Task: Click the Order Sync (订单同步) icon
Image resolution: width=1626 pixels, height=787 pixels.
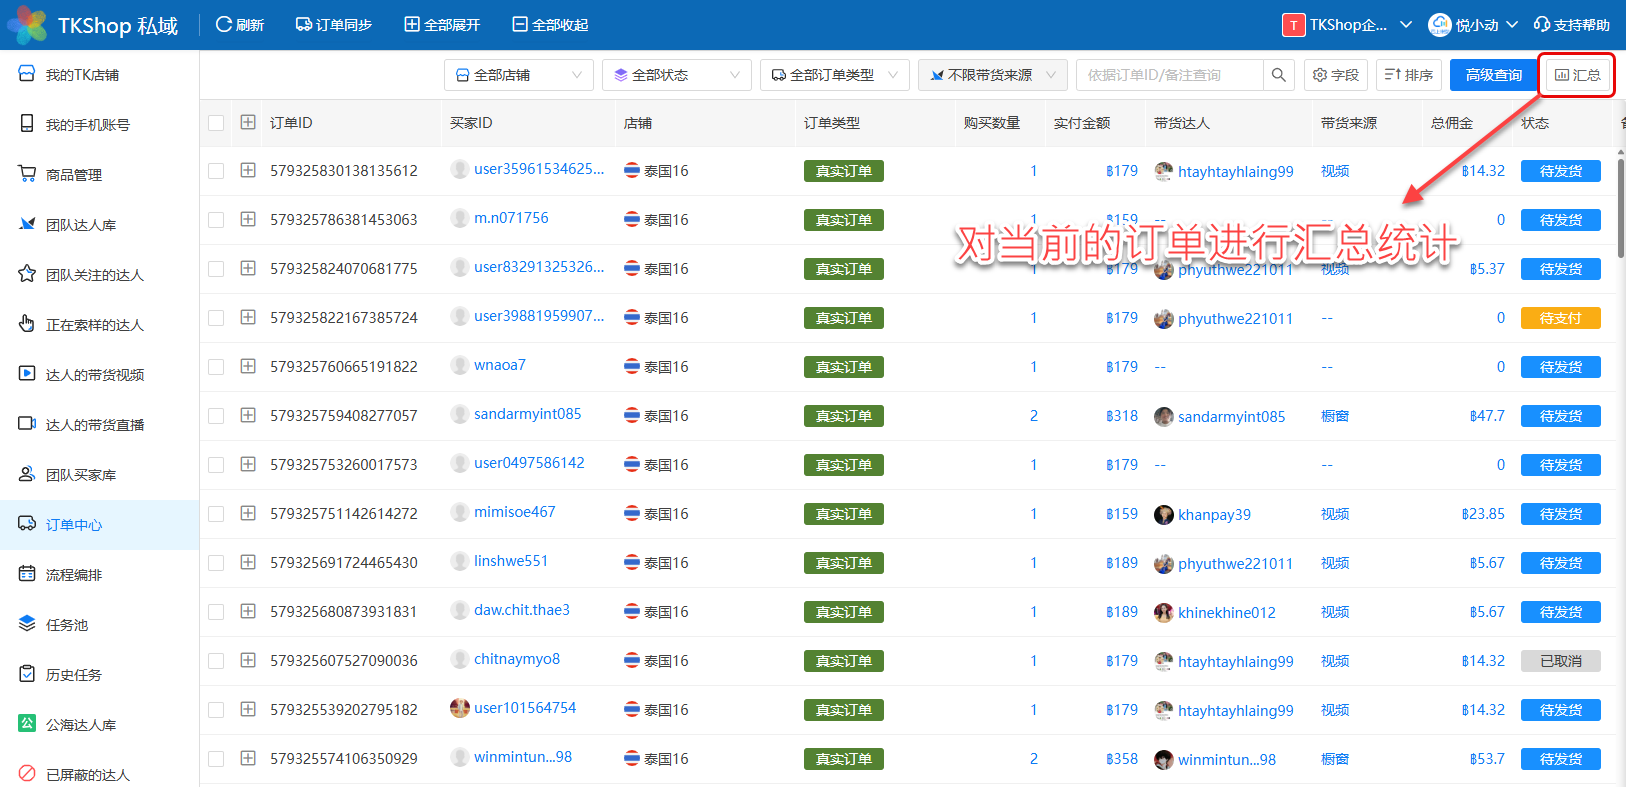Action: pyautogui.click(x=304, y=24)
